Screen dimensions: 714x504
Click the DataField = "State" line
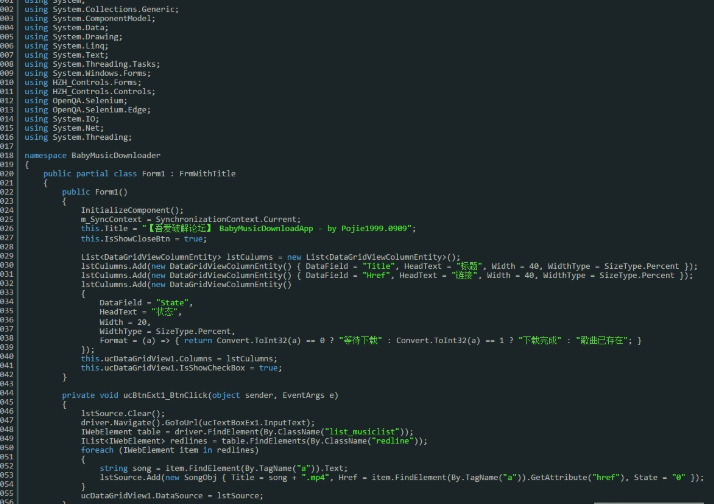146,302
